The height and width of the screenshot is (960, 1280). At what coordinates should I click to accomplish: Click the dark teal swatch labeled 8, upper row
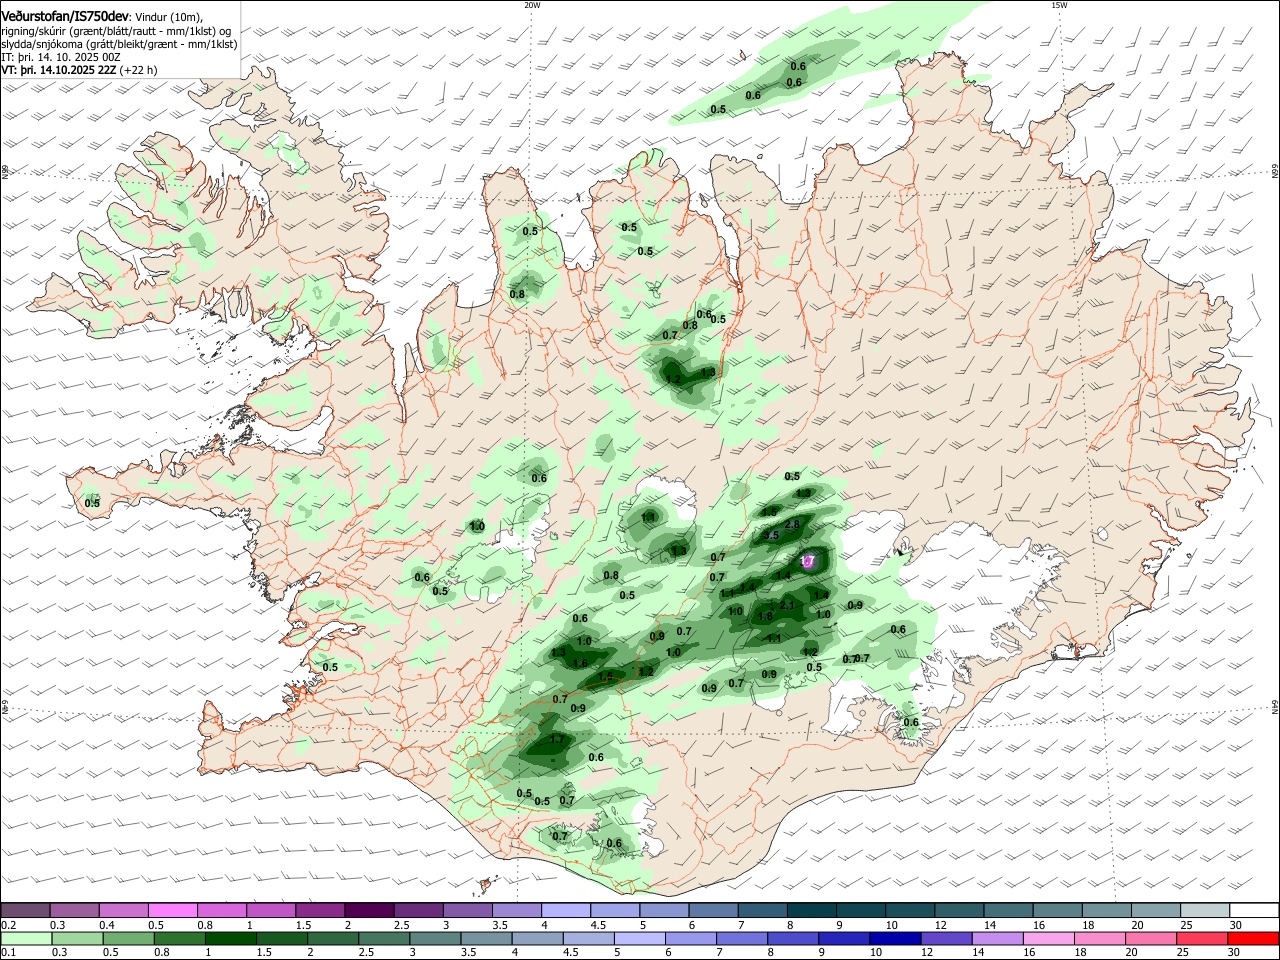click(812, 910)
